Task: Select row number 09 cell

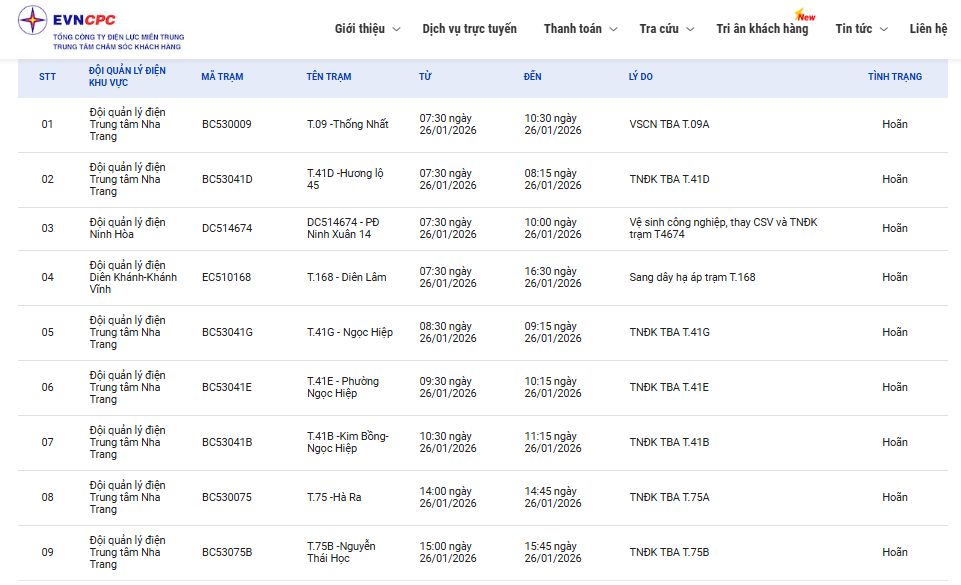Action: tap(47, 552)
